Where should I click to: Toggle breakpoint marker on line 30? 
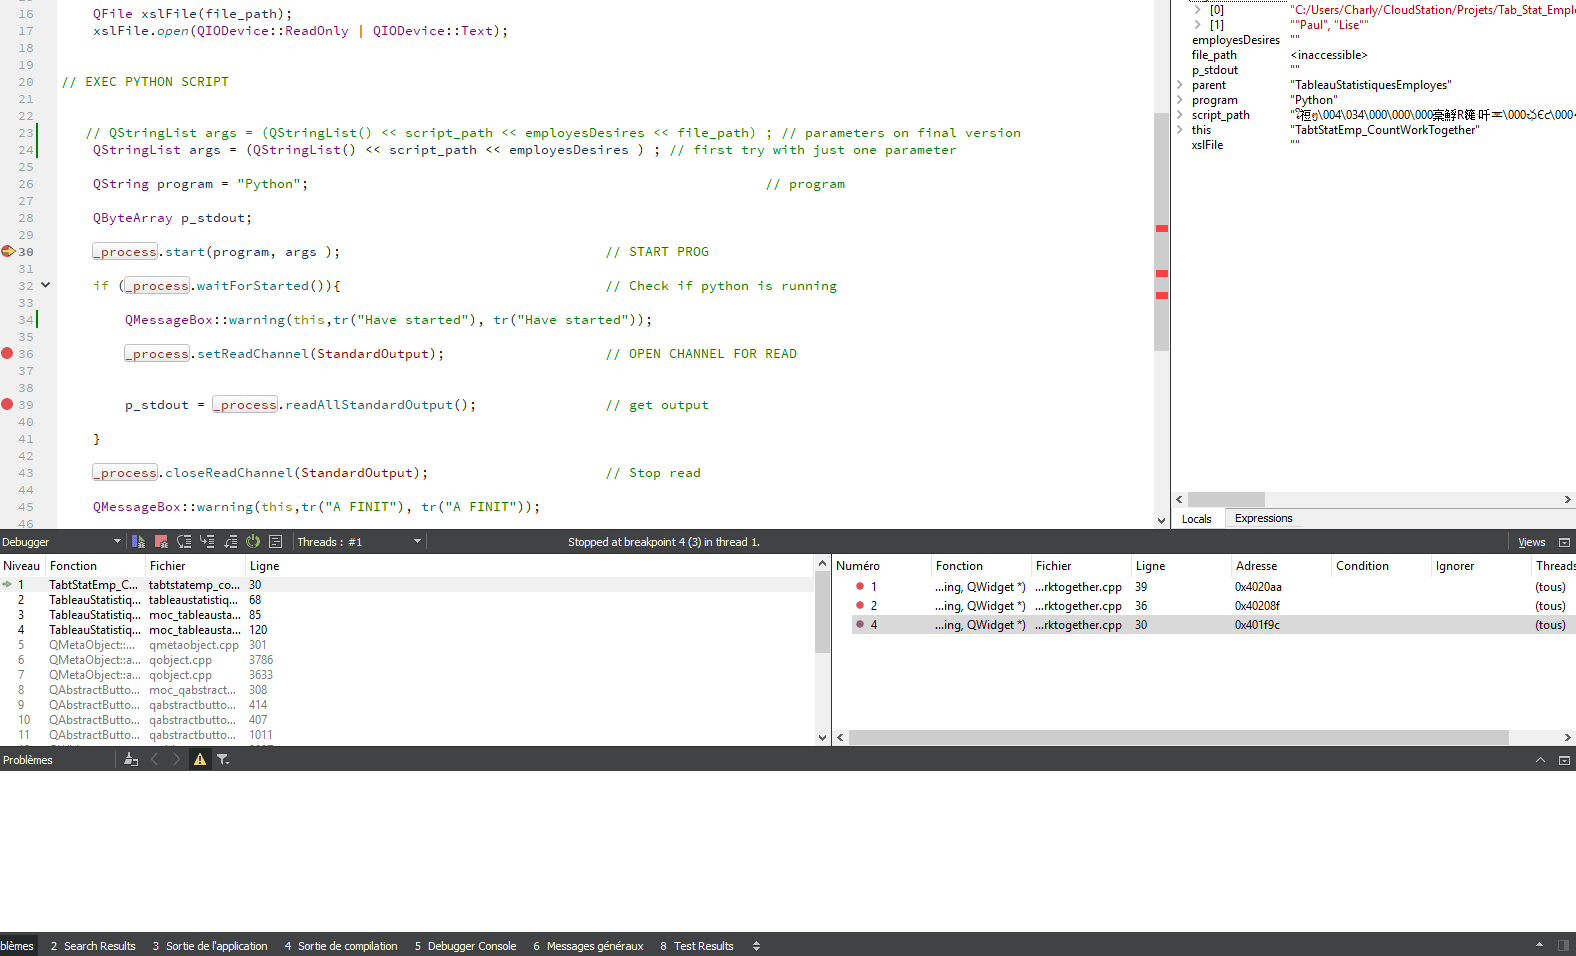tap(8, 252)
